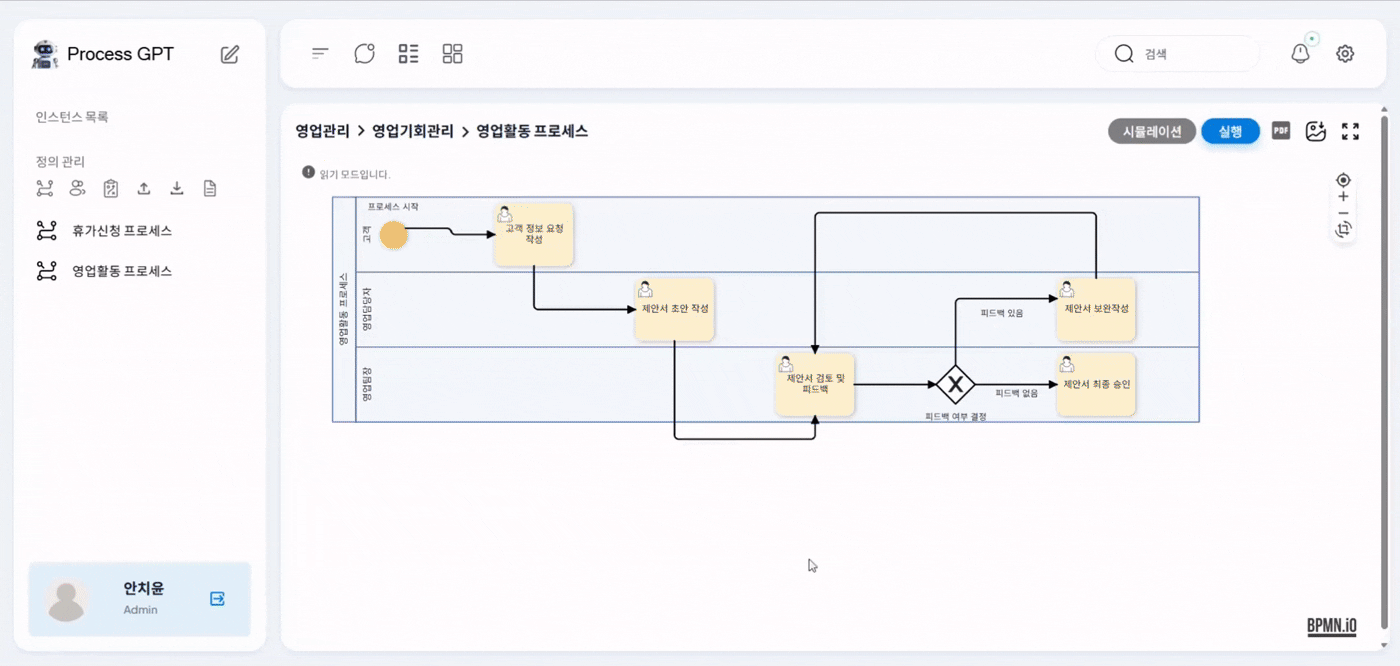Click the edit pencil icon beside Process GPT
The height and width of the screenshot is (666, 1400).
pos(230,54)
